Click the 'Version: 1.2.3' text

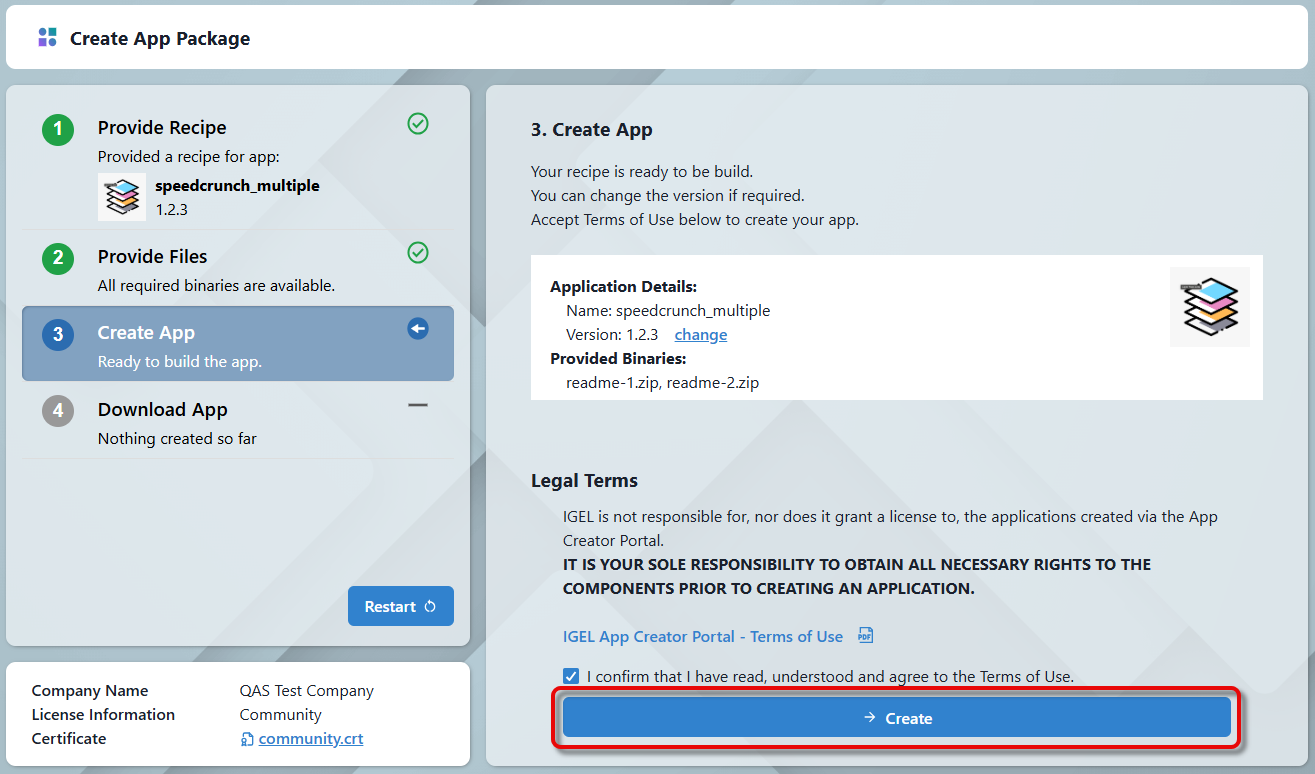[612, 335]
